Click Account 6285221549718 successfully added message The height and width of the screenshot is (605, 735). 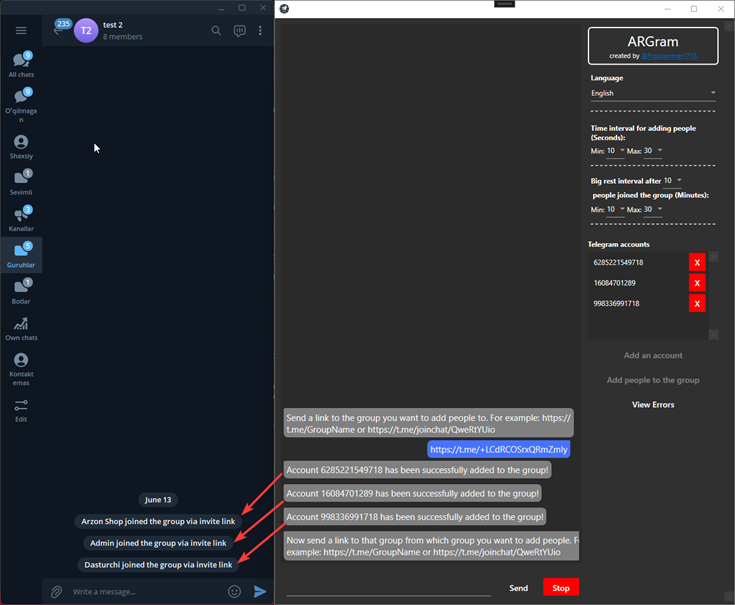pos(417,470)
